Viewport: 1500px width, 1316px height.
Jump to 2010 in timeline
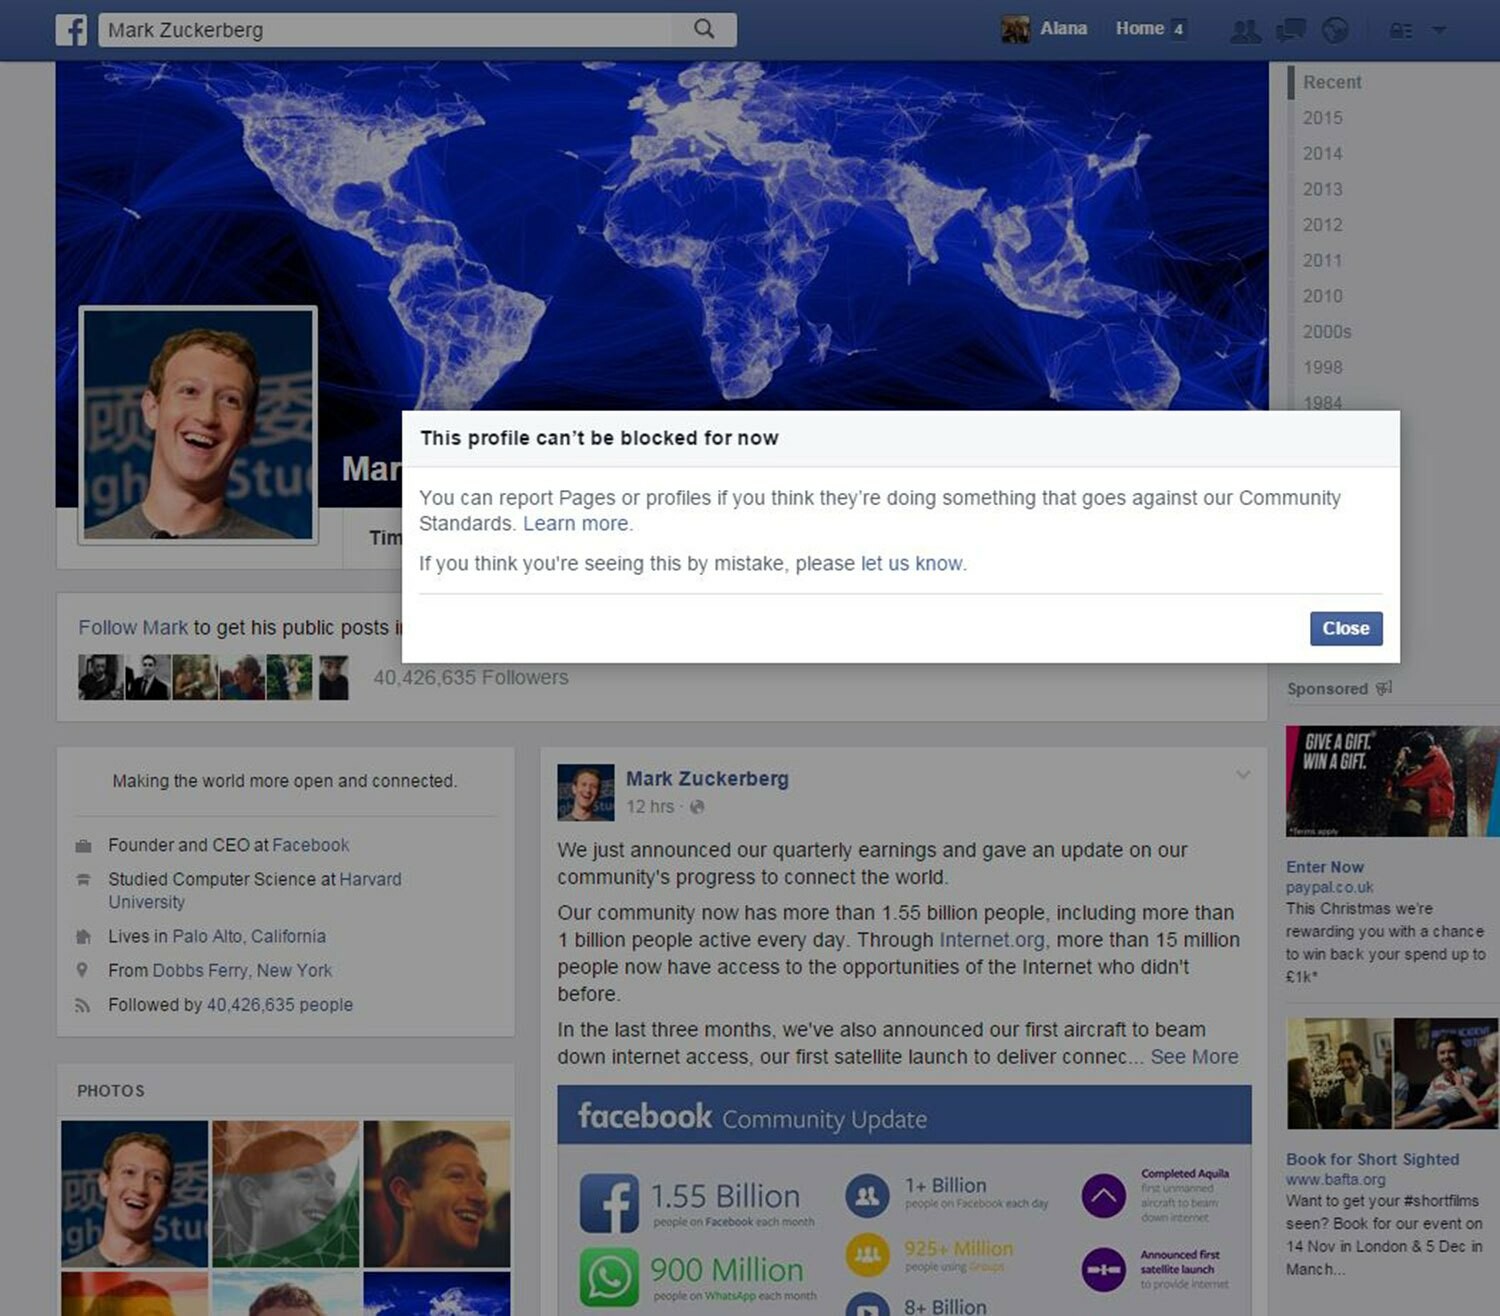coord(1322,296)
